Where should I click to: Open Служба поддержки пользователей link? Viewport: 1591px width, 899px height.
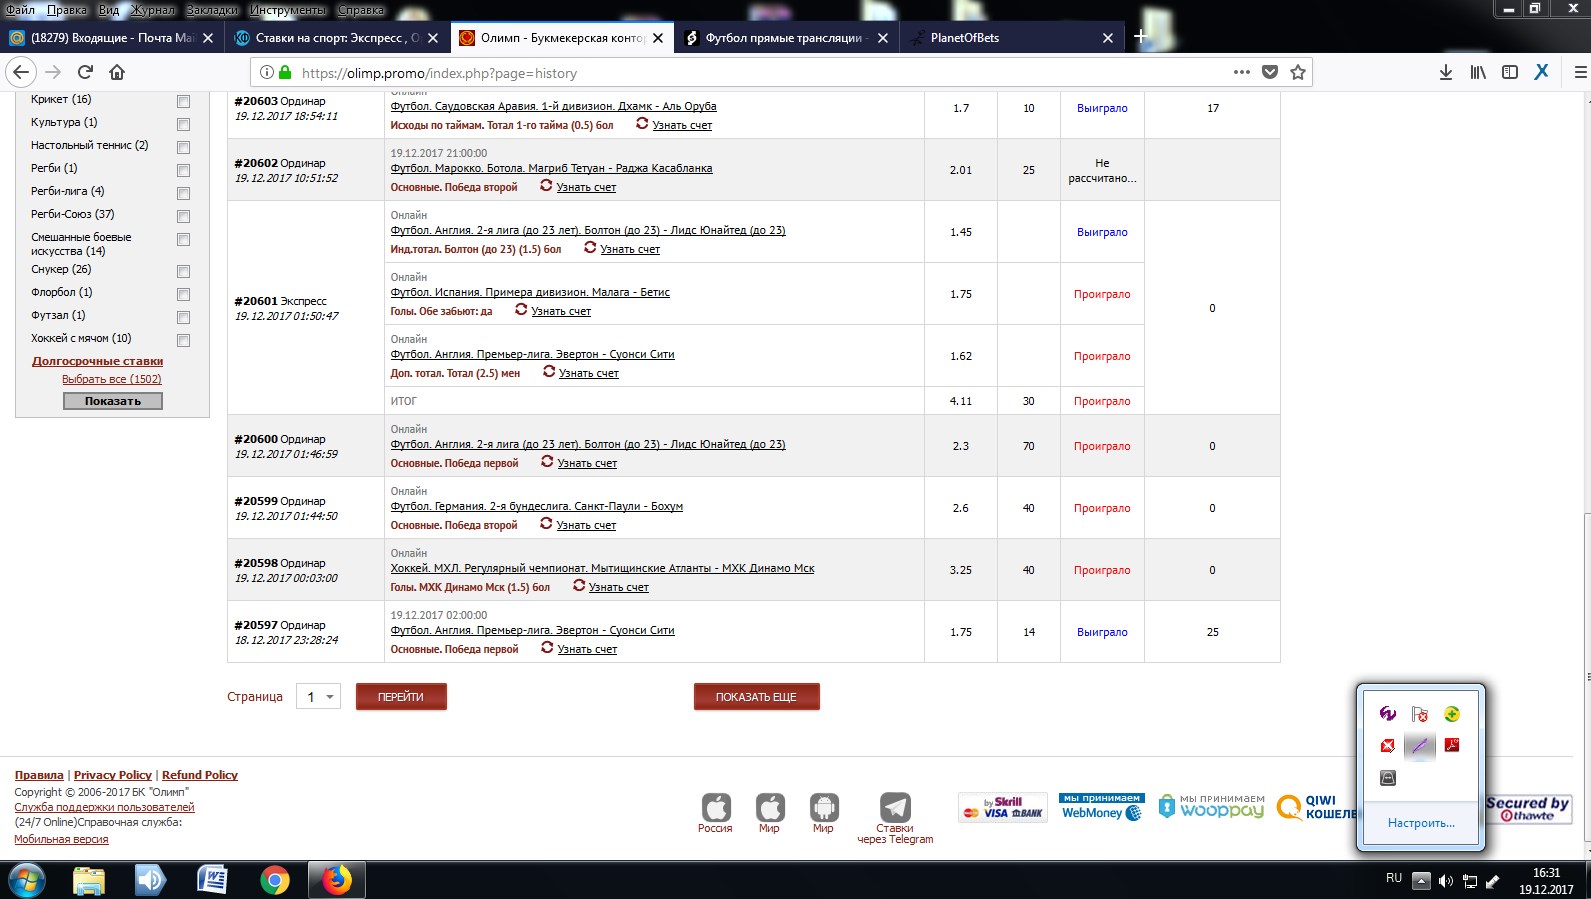click(x=104, y=807)
